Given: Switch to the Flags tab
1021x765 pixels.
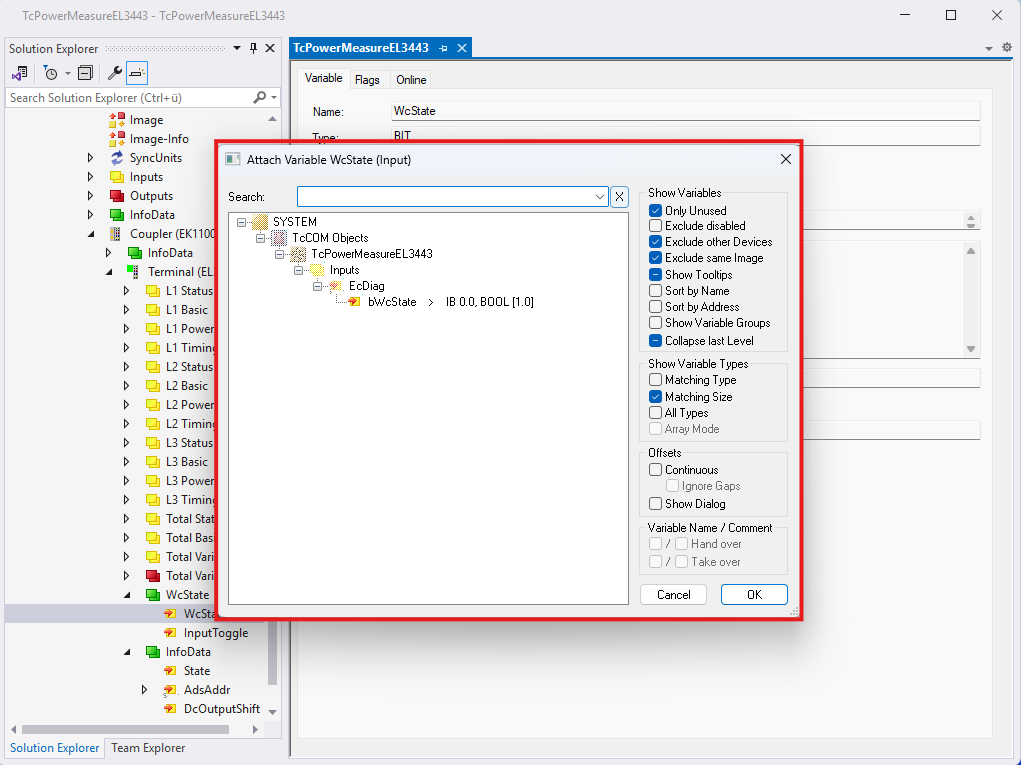Looking at the screenshot, I should tap(367, 80).
